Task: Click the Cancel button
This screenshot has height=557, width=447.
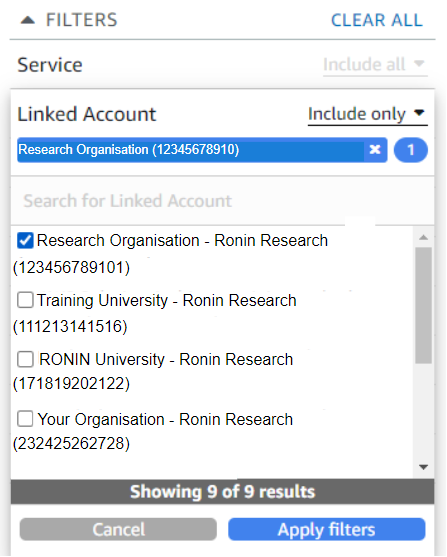Action: pyautogui.click(x=118, y=529)
